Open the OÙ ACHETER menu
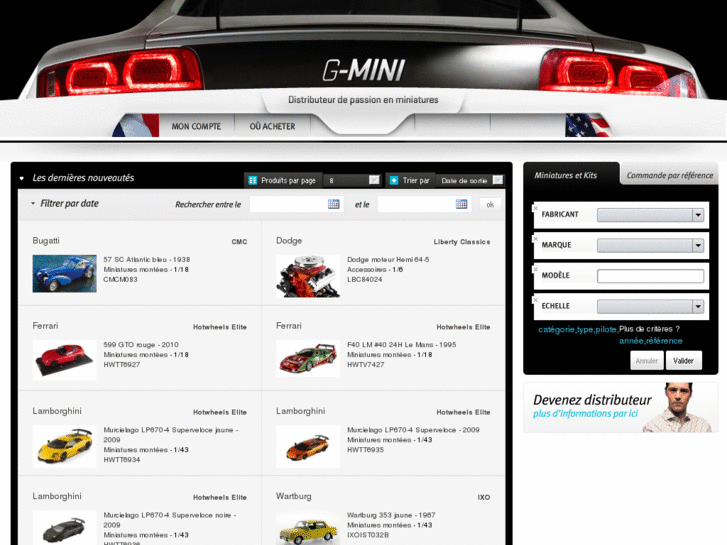This screenshot has width=727, height=545. (x=272, y=126)
